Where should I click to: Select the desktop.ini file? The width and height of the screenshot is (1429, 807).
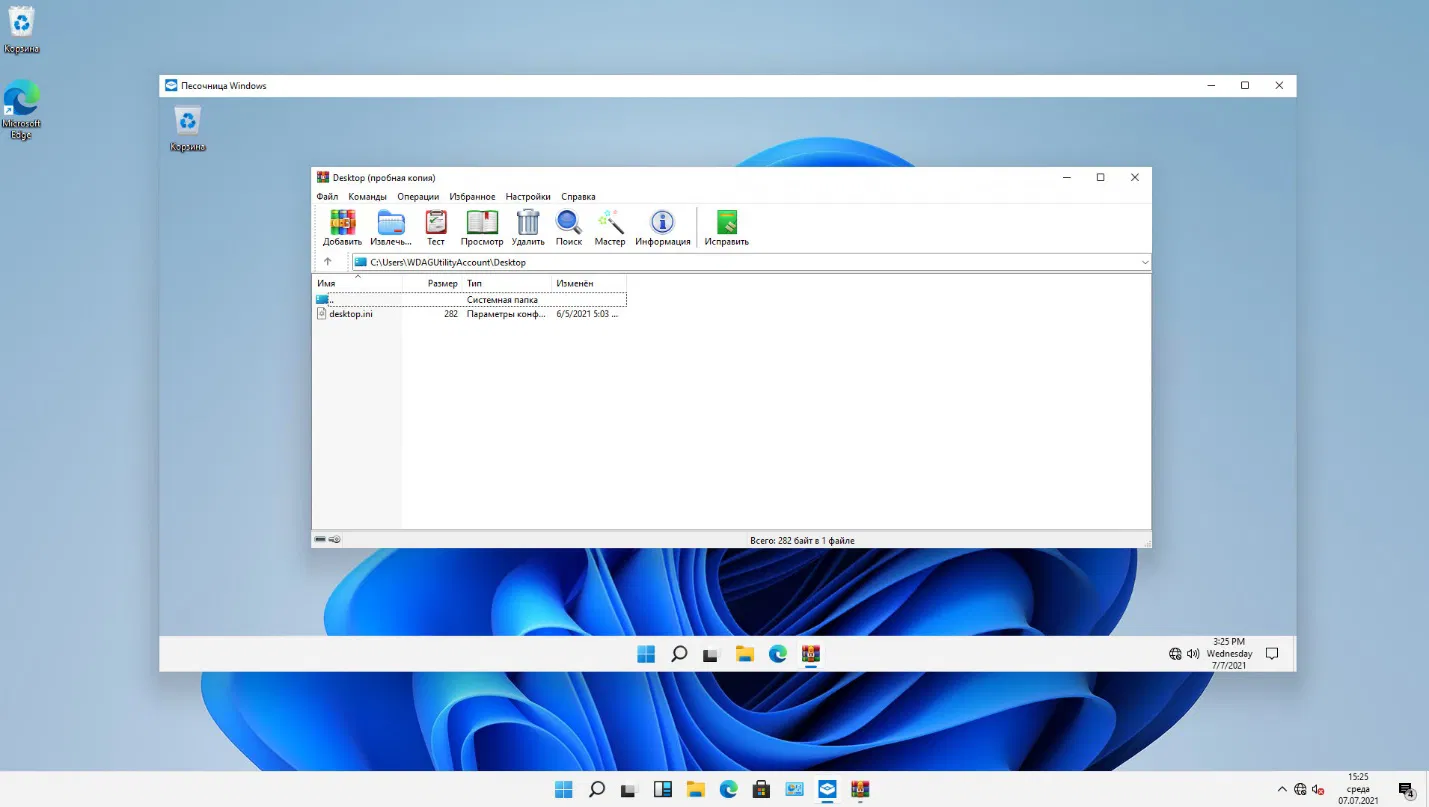(351, 314)
